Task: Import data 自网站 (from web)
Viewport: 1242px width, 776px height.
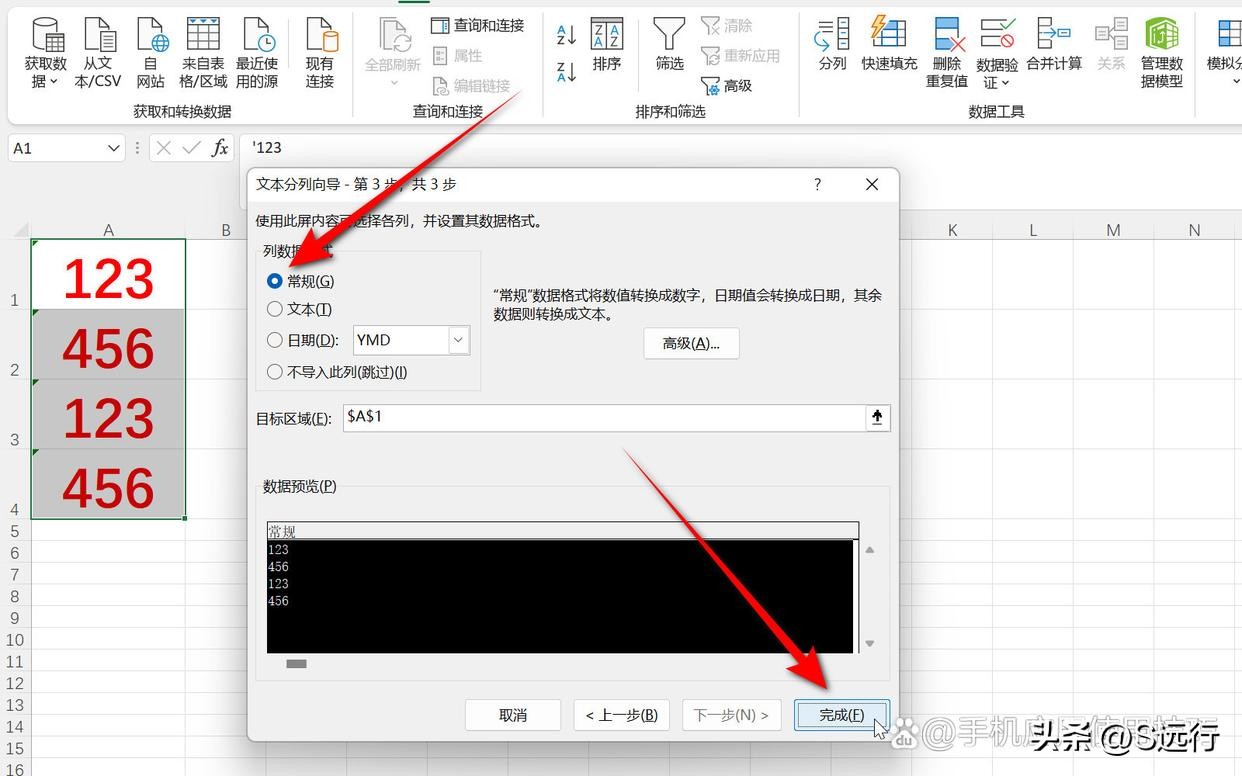Action: point(151,53)
